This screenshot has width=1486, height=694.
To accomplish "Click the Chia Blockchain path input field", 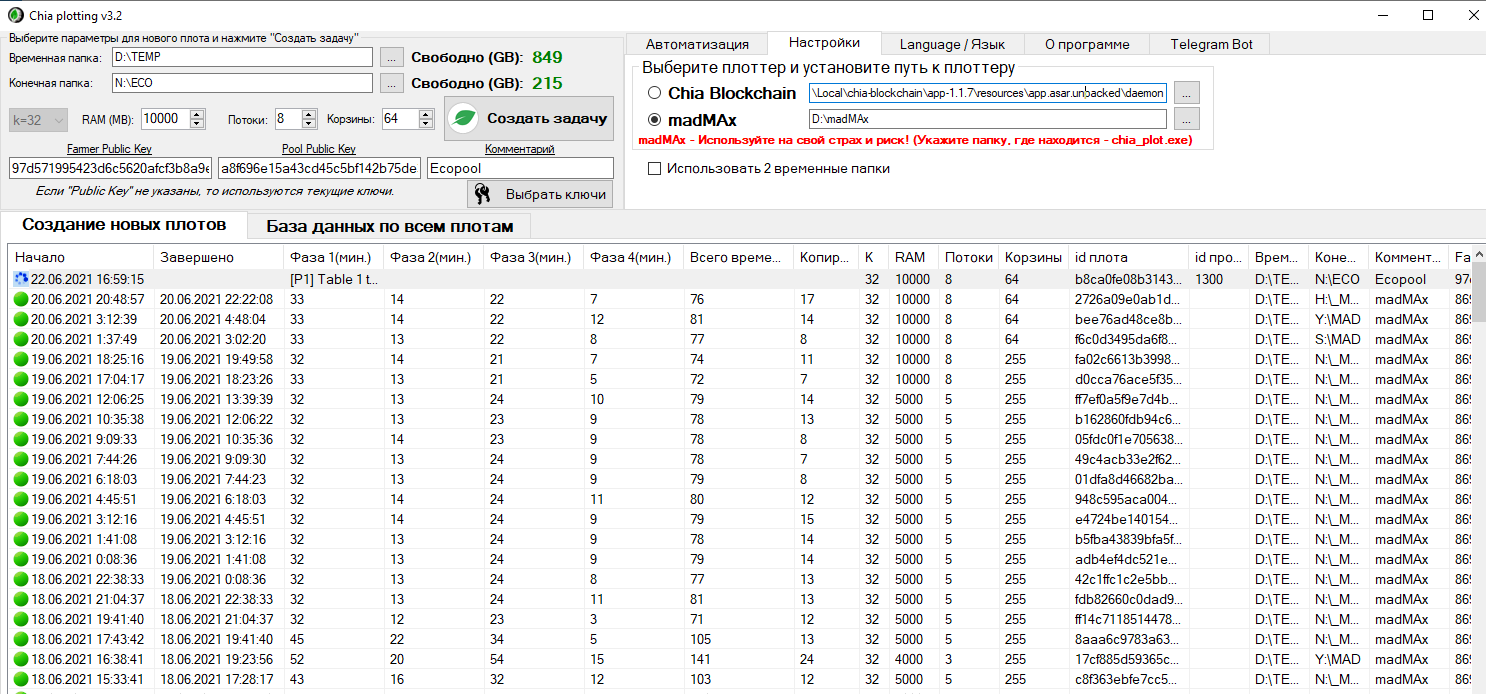I will (988, 93).
